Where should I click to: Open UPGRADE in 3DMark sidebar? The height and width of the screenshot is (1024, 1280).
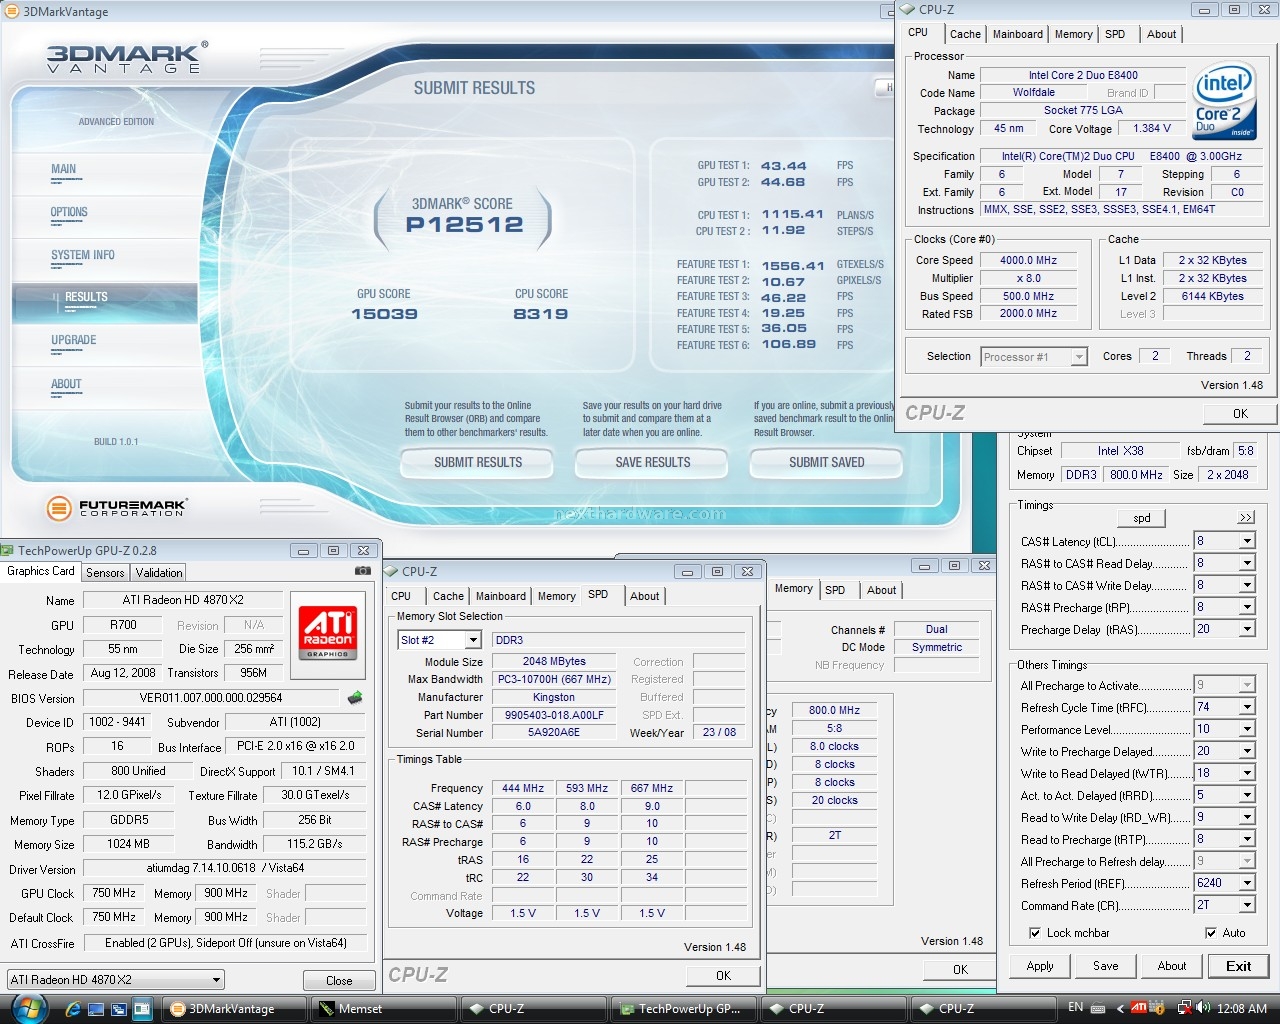74,340
